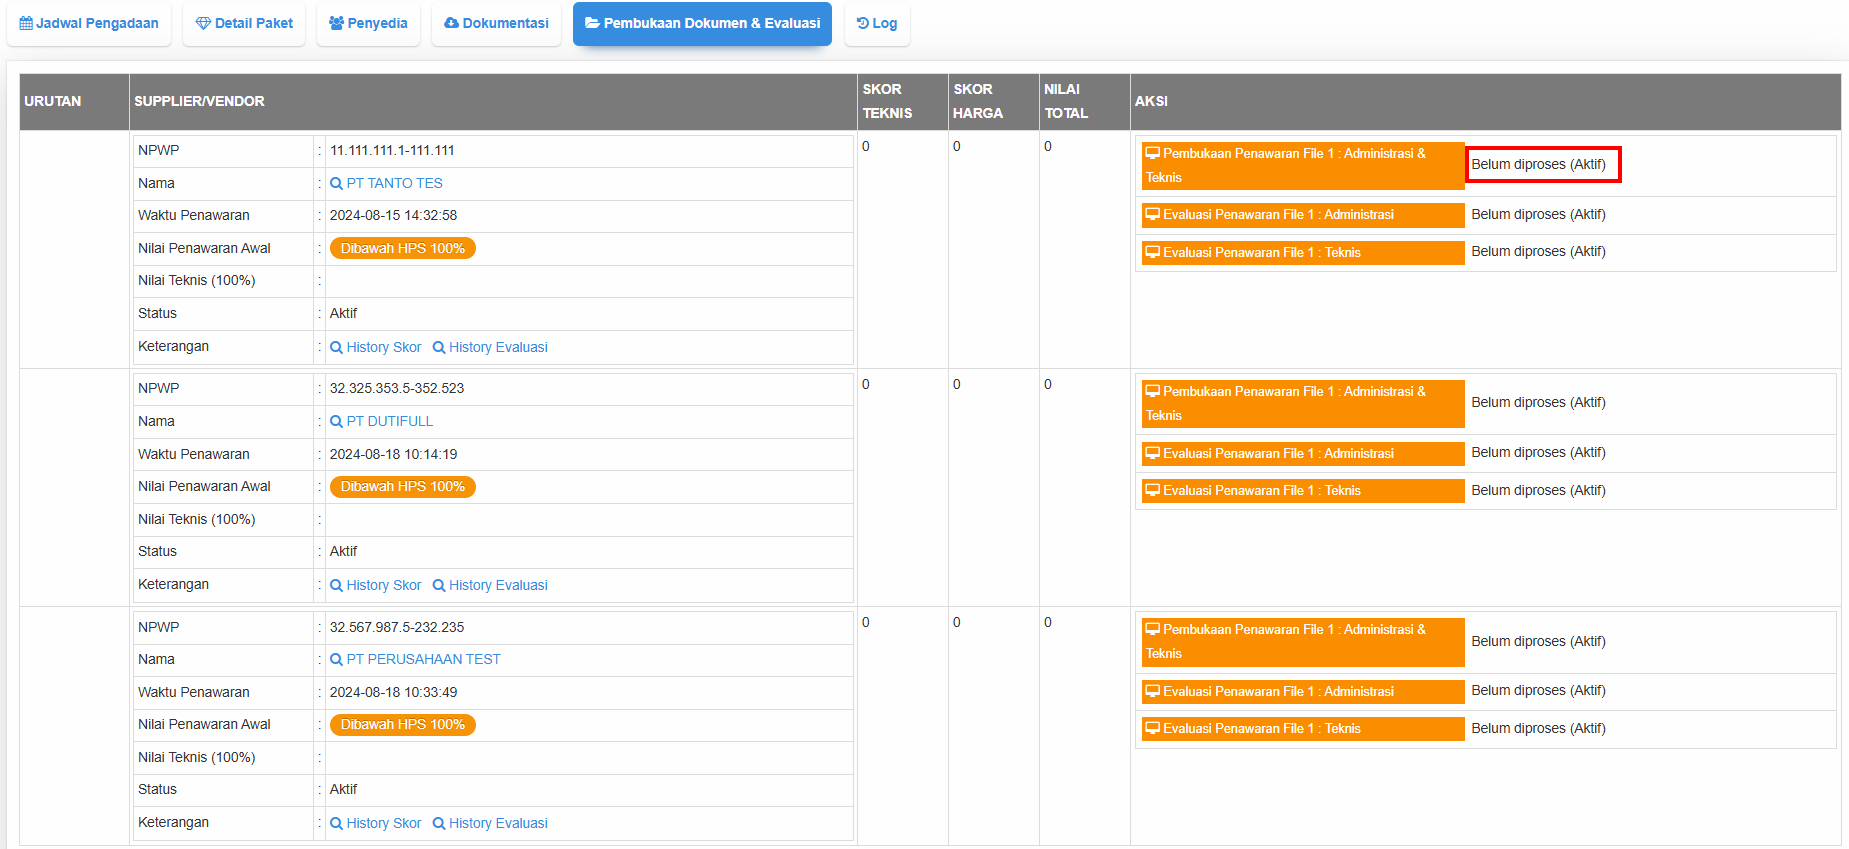Click magnifier icon beside PT TANTO TES
Screen dimensions: 1849x849
(337, 184)
